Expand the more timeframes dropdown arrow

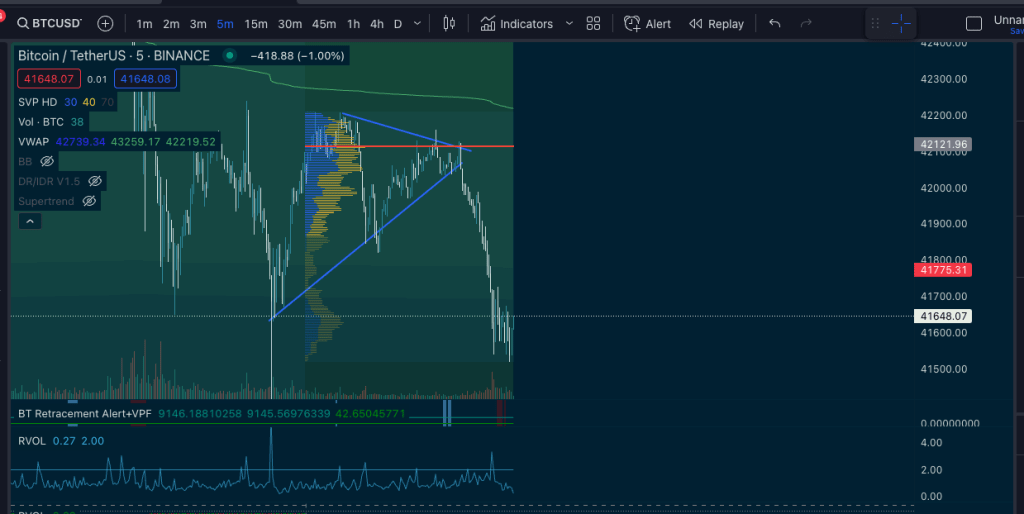click(x=417, y=23)
